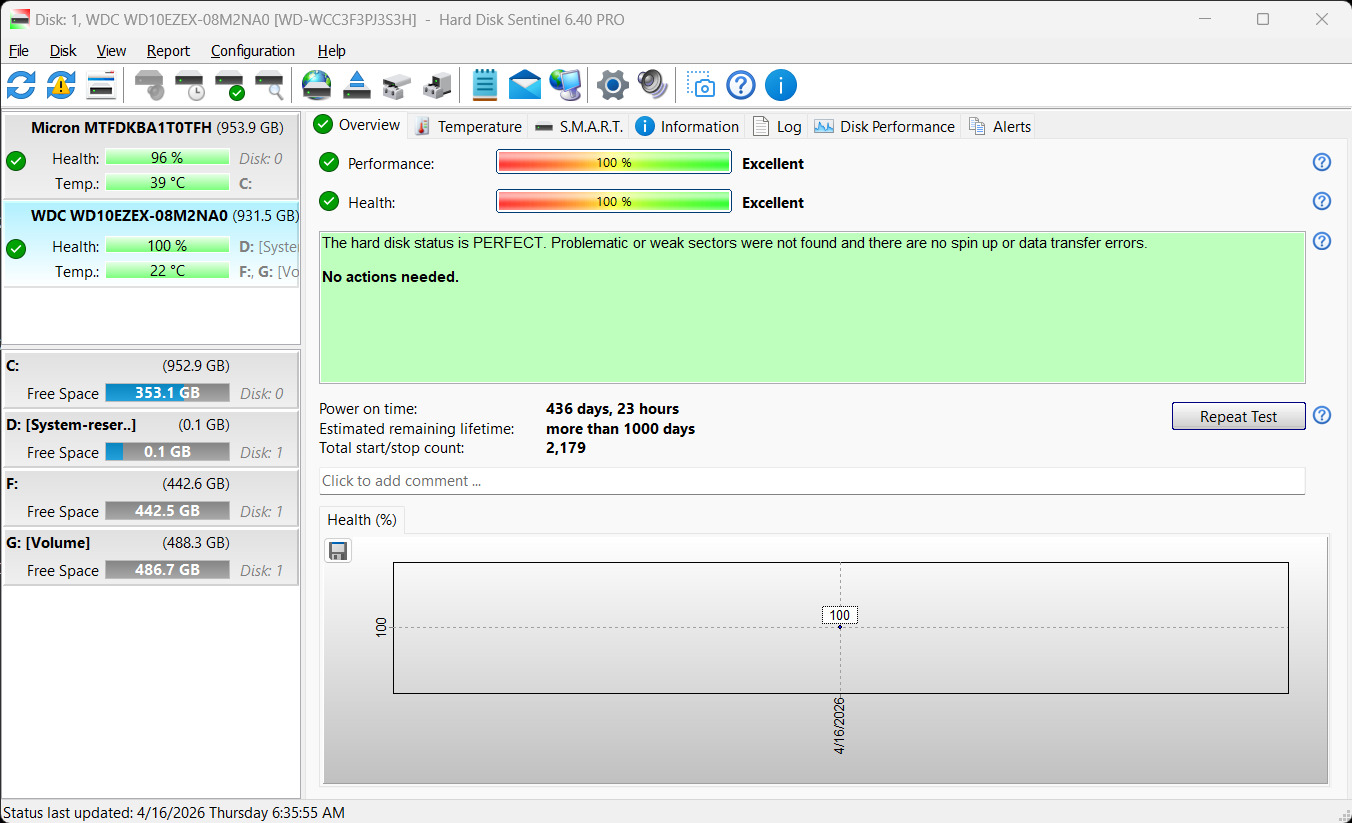Click the gray disk with speaker icon
Screen dimensions: 1352x823
pos(150,85)
